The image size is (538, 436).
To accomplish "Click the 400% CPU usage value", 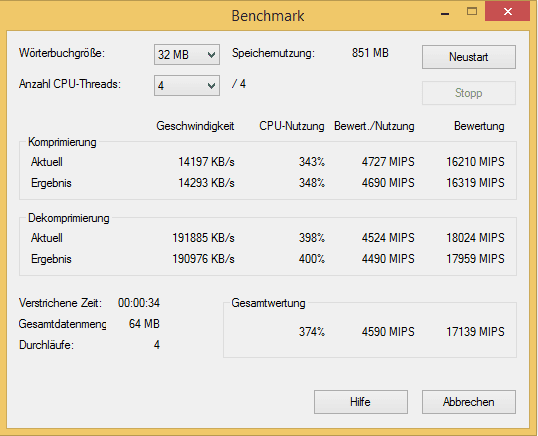I will [x=312, y=259].
